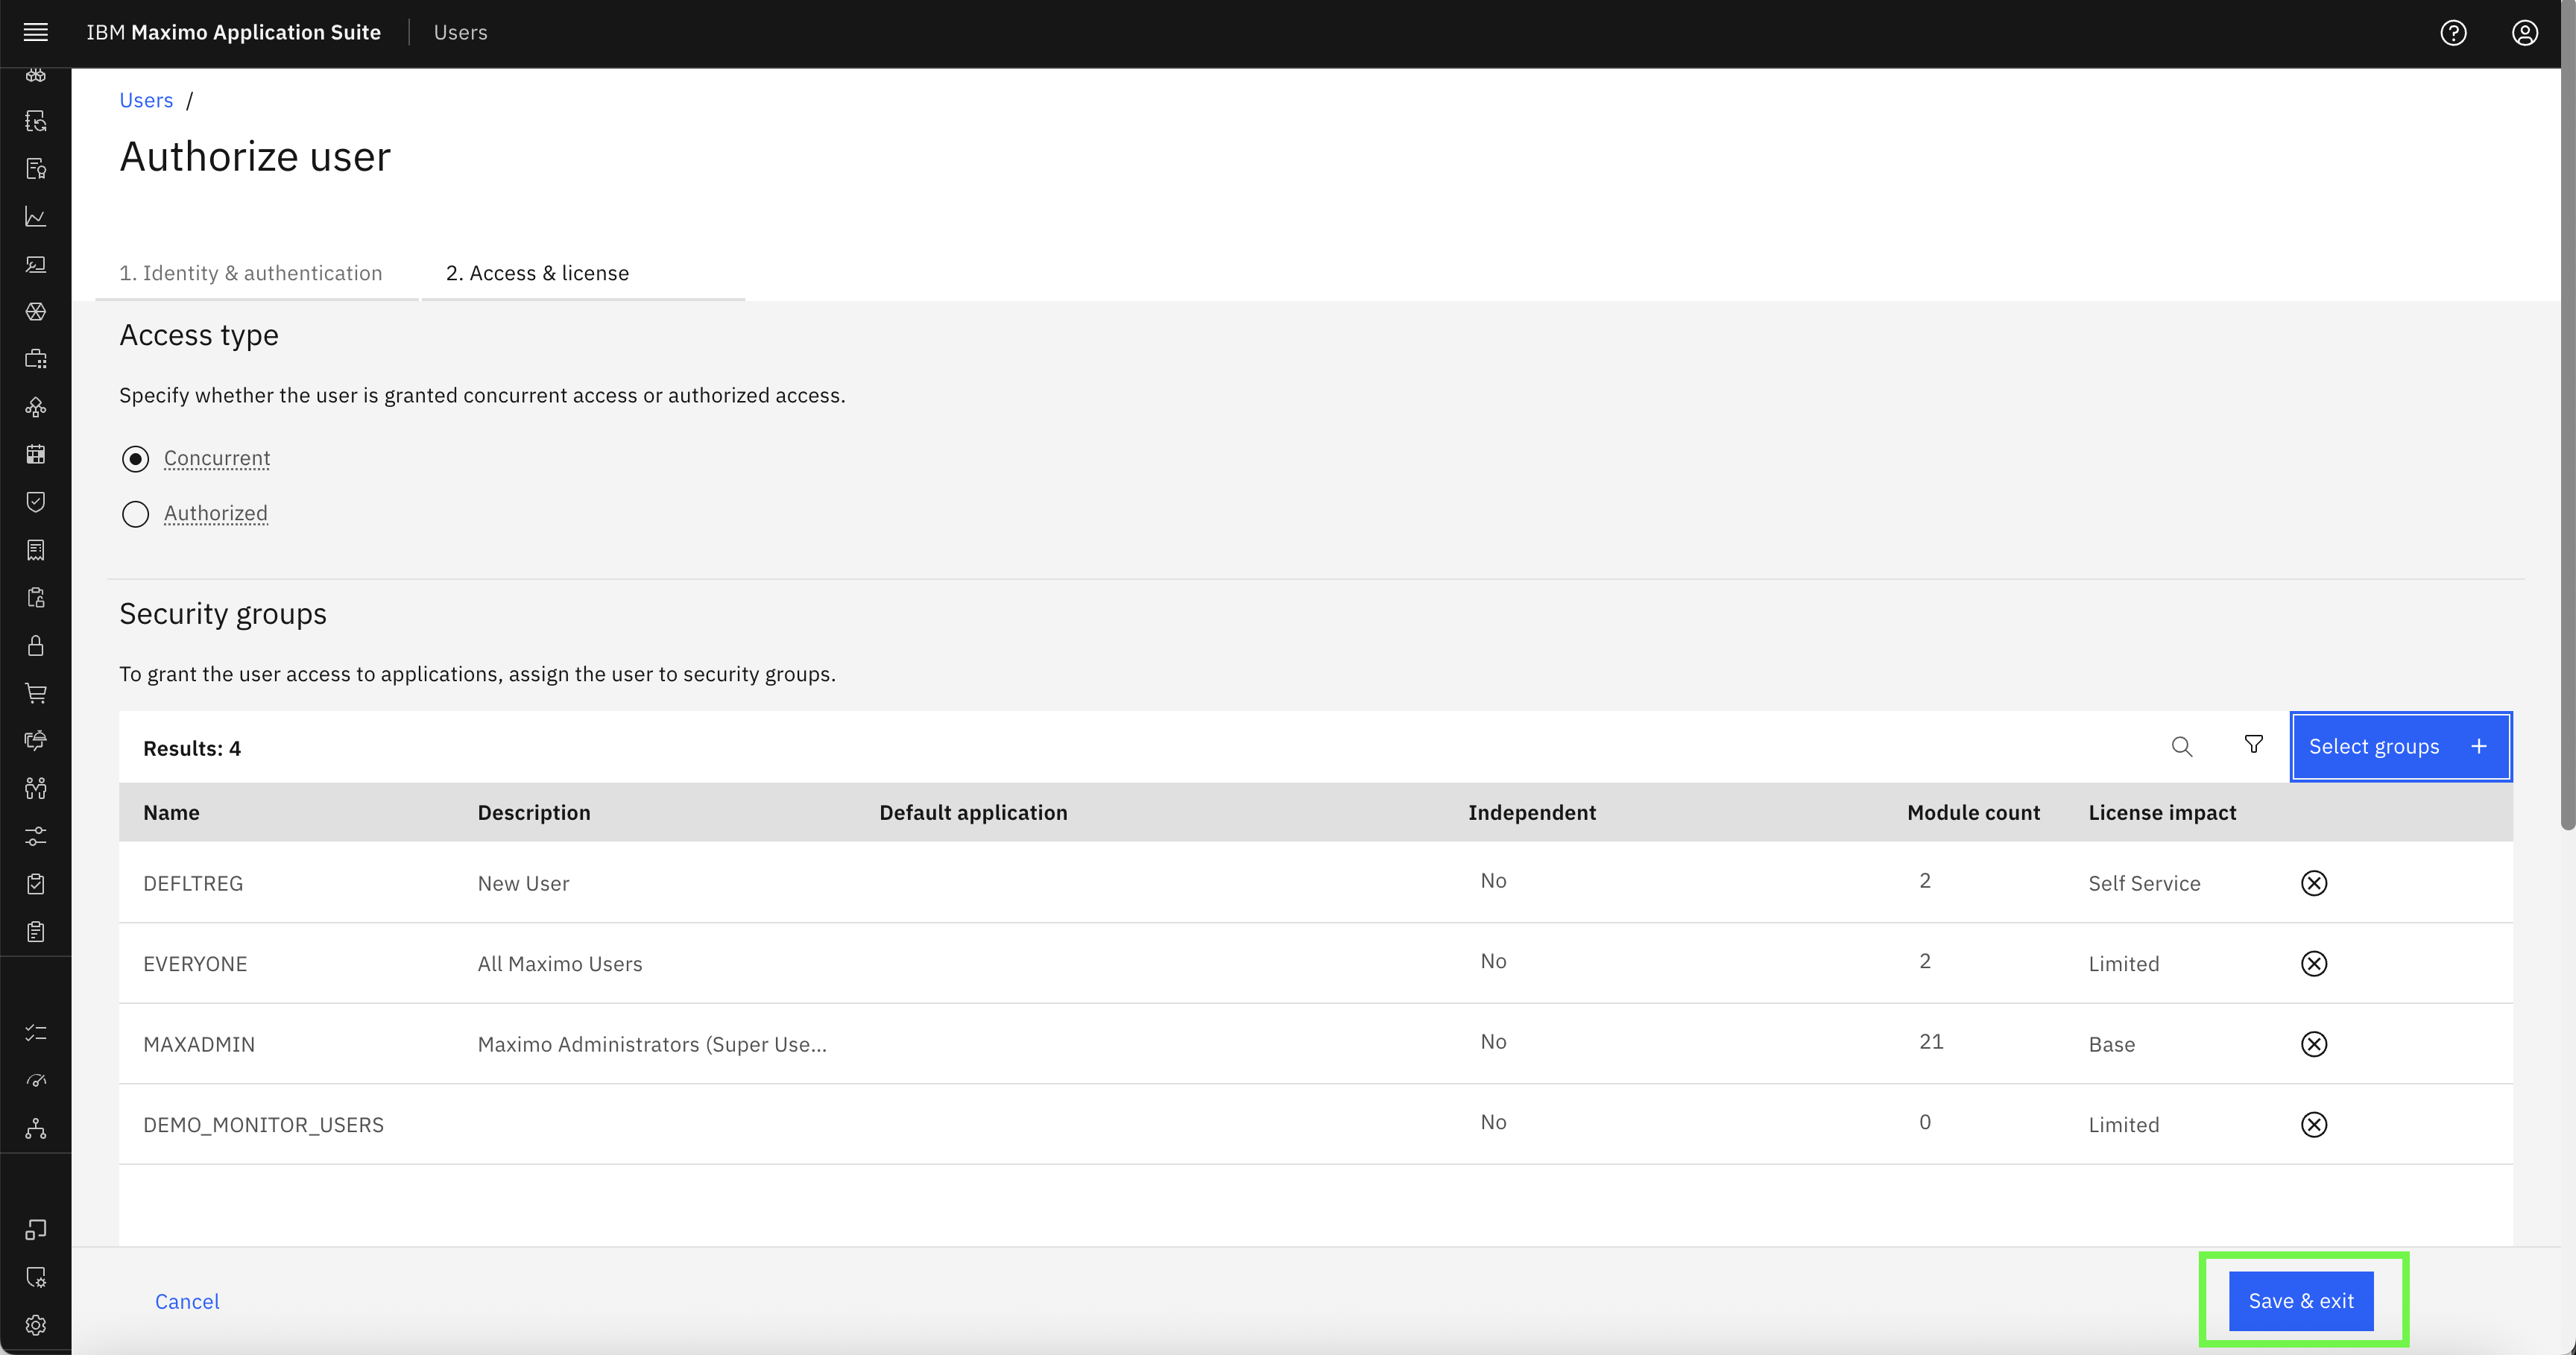Click IBM Maximo Application Suite title
2576x1355 pixels.
pyautogui.click(x=233, y=32)
